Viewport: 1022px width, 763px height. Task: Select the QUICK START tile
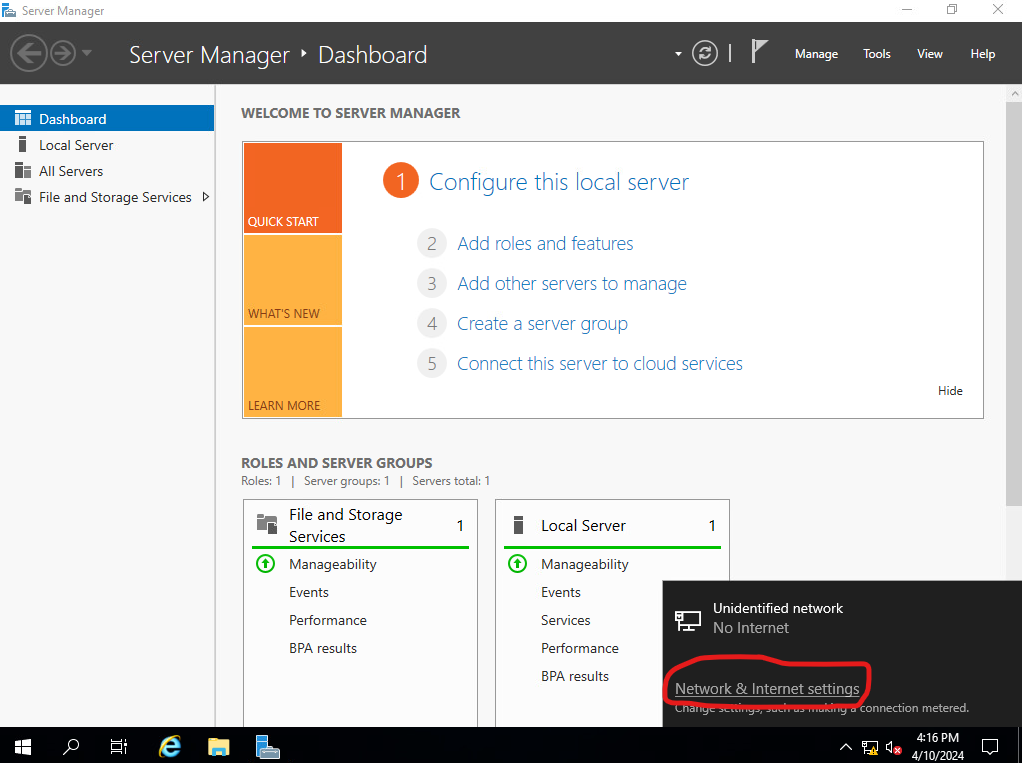tap(293, 188)
